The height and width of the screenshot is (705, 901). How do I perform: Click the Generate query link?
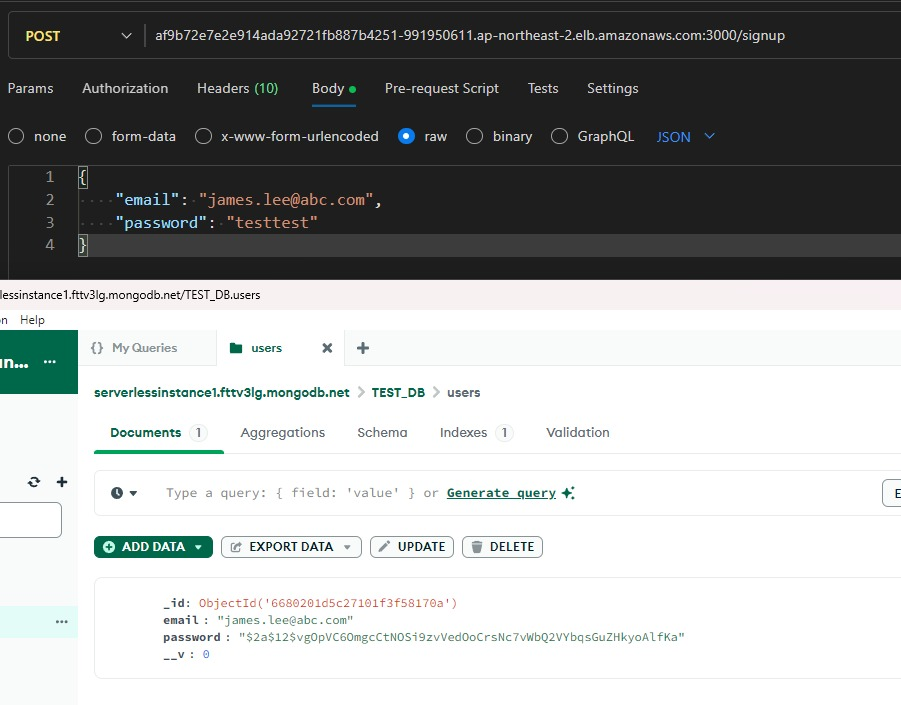coord(501,493)
